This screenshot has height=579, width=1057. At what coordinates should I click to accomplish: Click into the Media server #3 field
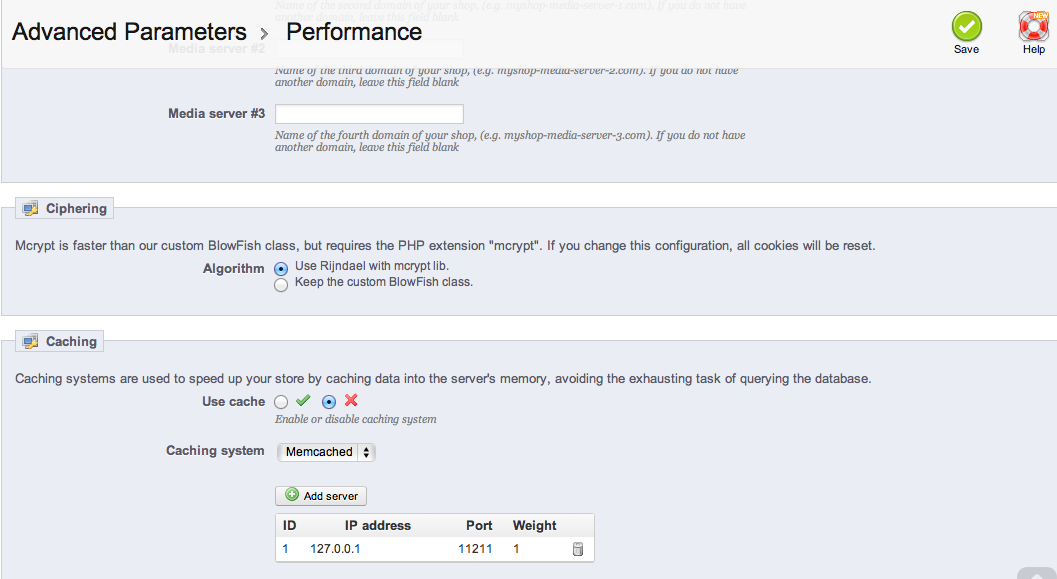[x=369, y=114]
